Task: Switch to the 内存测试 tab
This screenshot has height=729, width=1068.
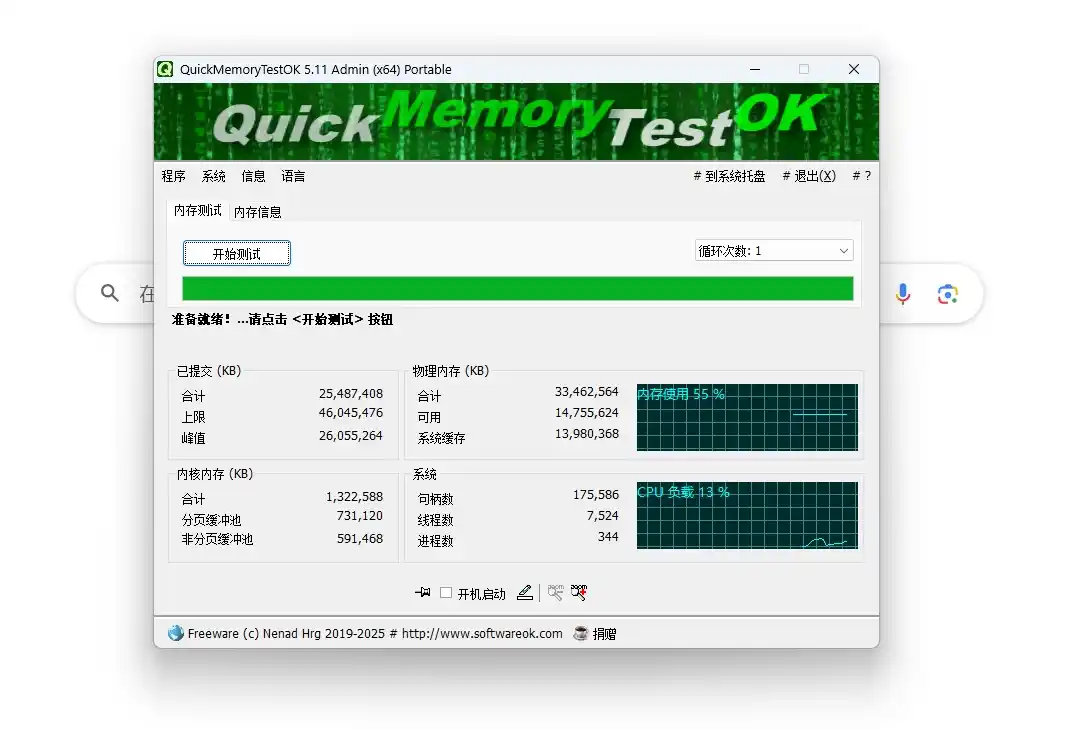Action: 198,211
